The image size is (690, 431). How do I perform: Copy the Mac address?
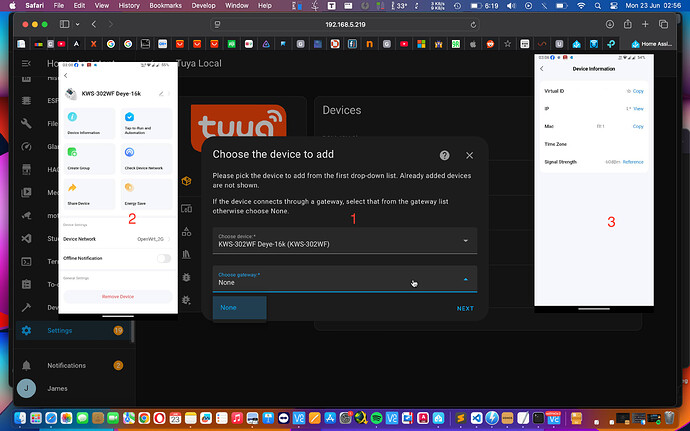pos(637,126)
